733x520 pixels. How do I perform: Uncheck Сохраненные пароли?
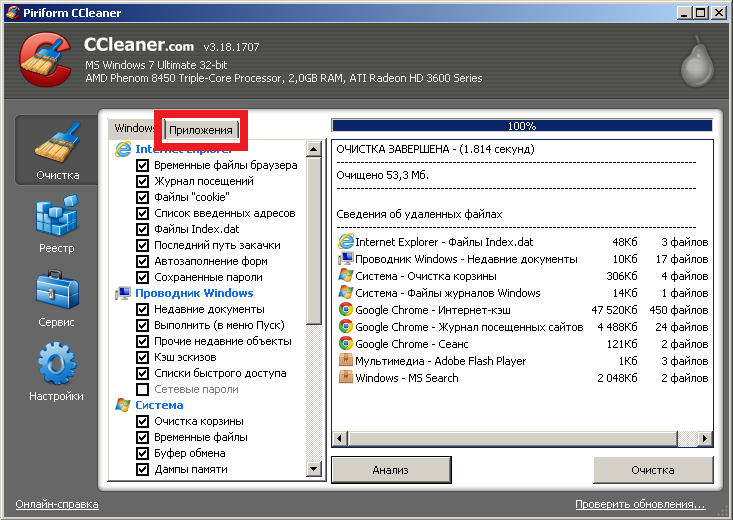[x=143, y=277]
